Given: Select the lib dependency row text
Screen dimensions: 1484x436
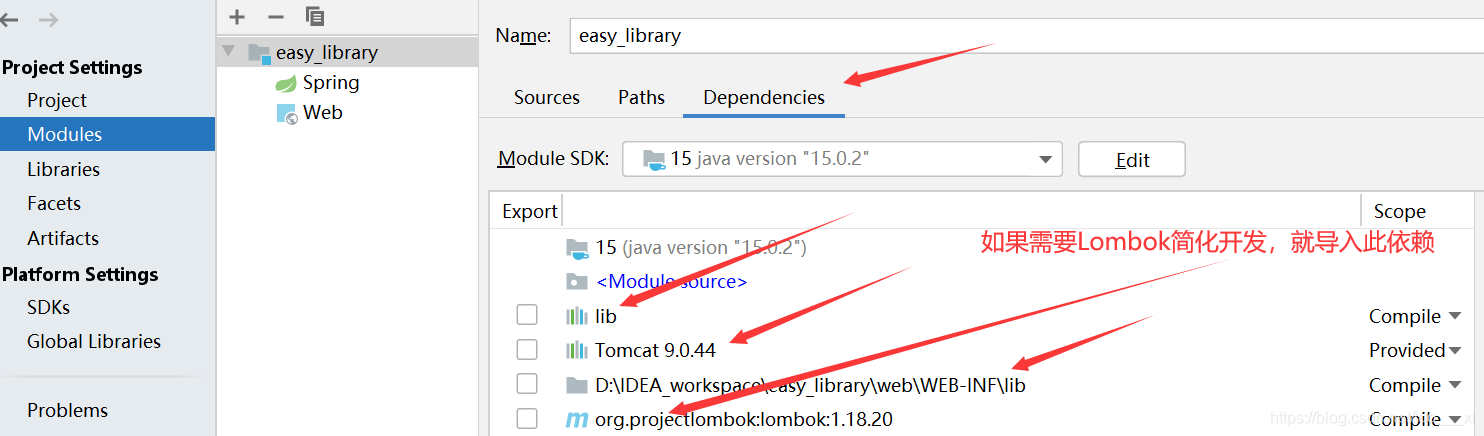Looking at the screenshot, I should coord(606,316).
